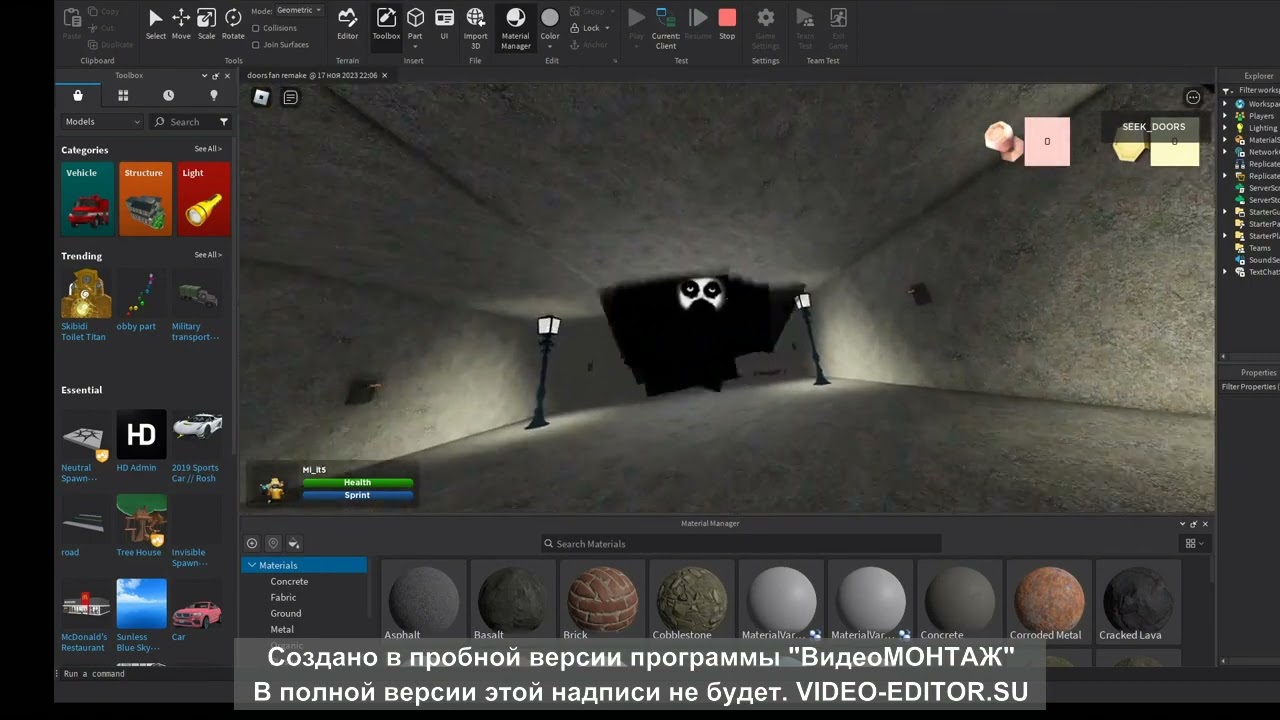Open the chat icon in viewport

click(290, 97)
